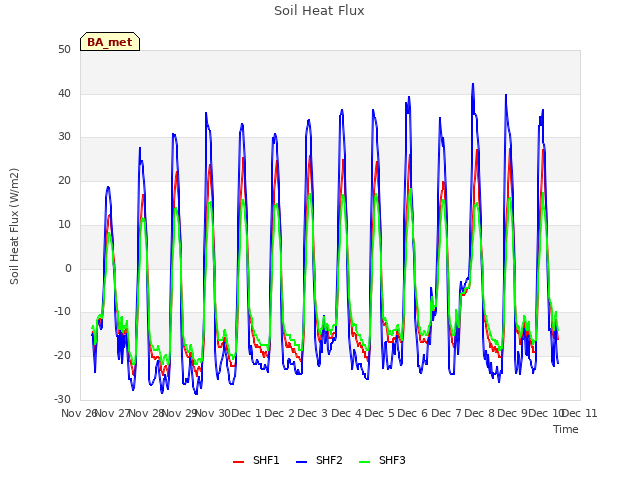
Task: Click the Soil Heat Flux (W/m2) axis label
Action: point(14,226)
